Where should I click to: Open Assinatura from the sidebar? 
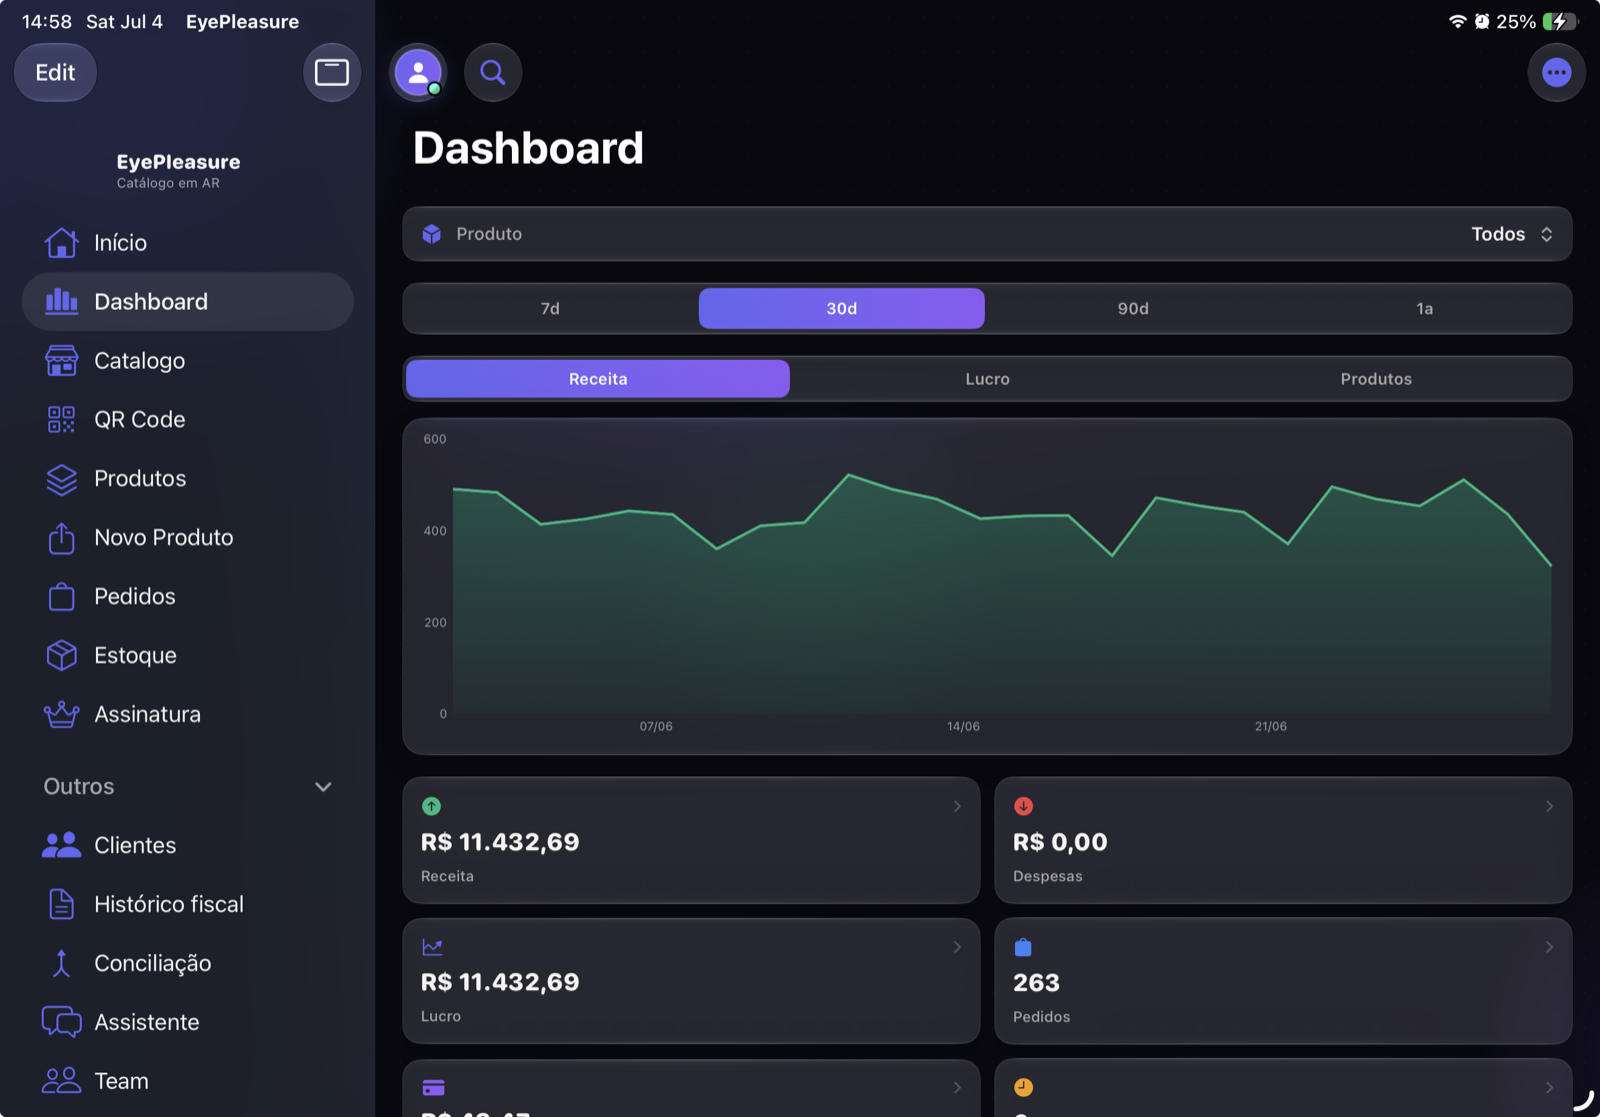(x=187, y=714)
